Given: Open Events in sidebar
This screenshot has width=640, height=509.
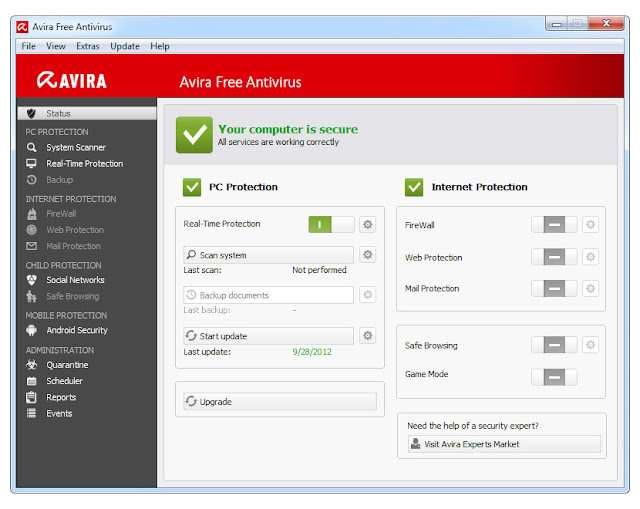Looking at the screenshot, I should (x=59, y=413).
